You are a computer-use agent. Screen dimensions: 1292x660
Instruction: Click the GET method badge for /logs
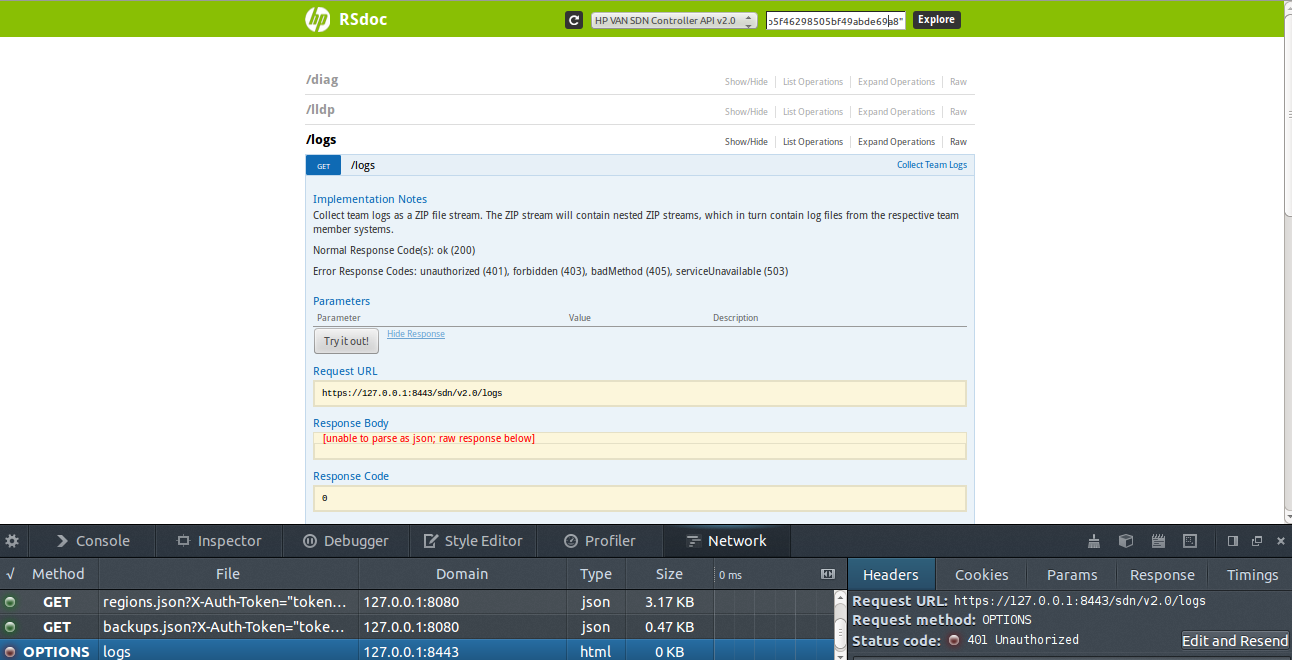pyautogui.click(x=324, y=166)
